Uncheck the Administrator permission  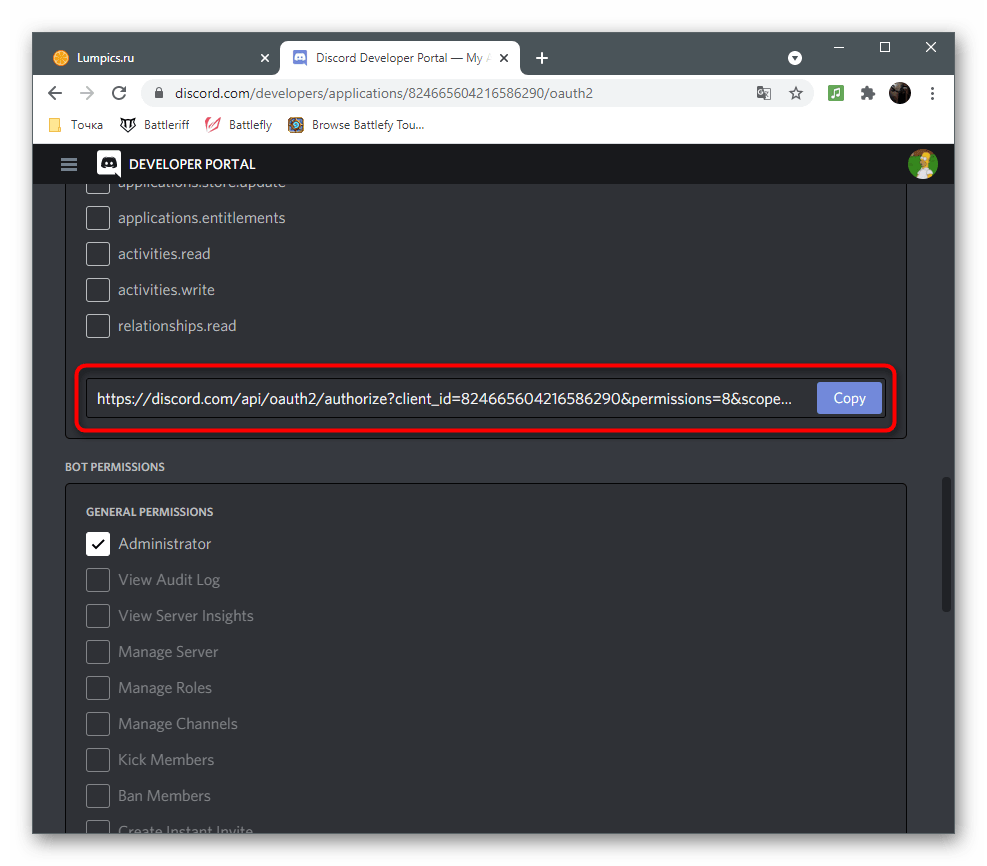[x=97, y=543]
